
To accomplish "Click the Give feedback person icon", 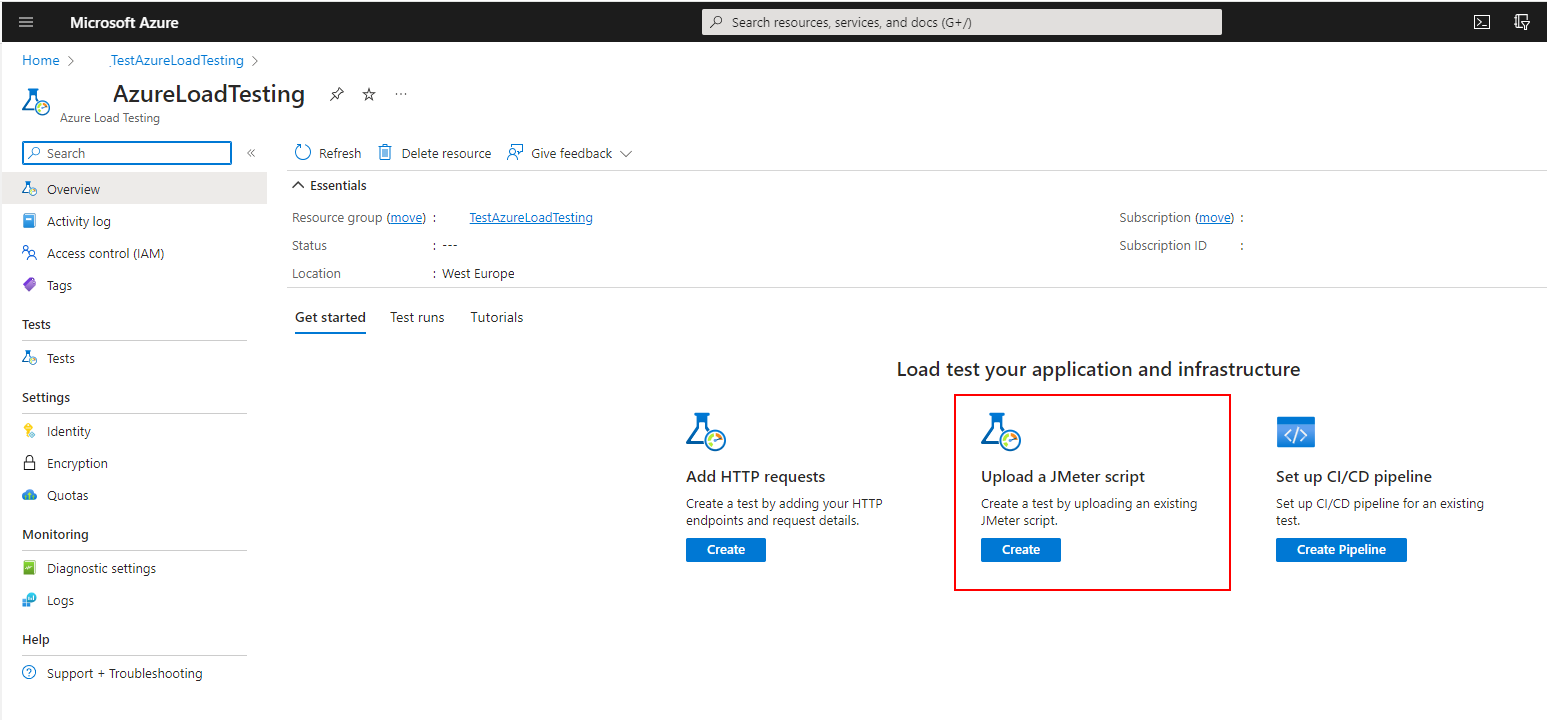I will coord(515,152).
